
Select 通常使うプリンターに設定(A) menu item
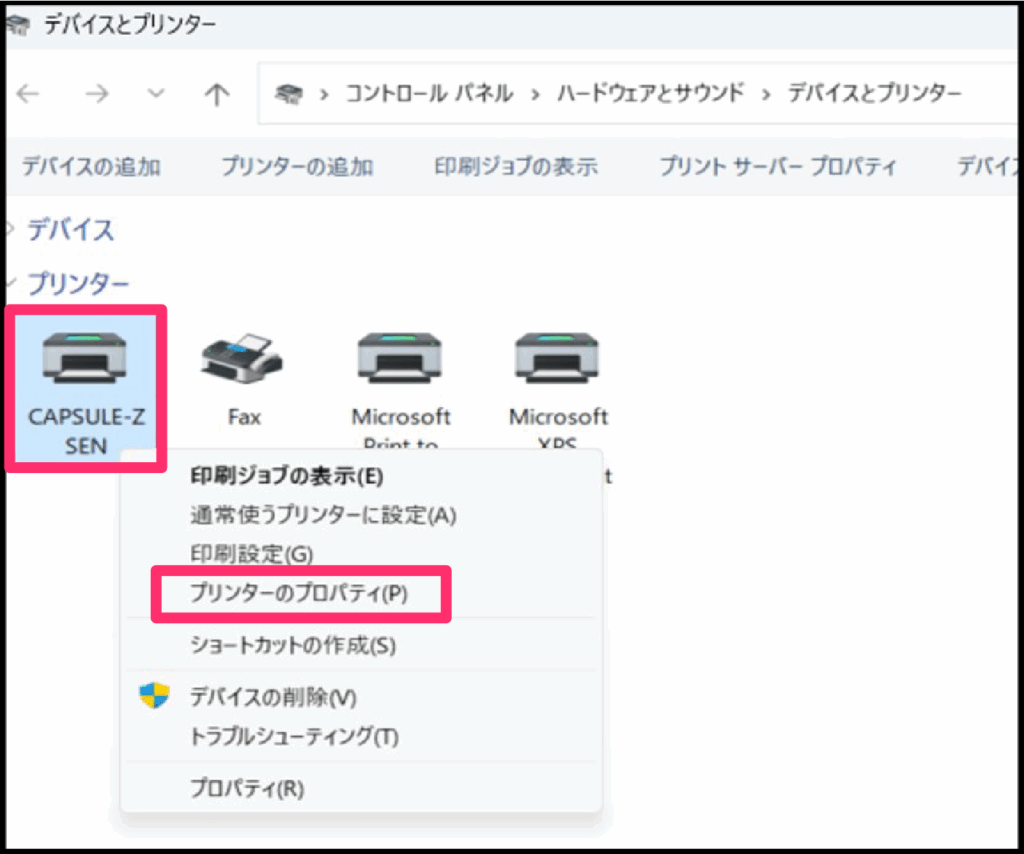click(x=323, y=516)
